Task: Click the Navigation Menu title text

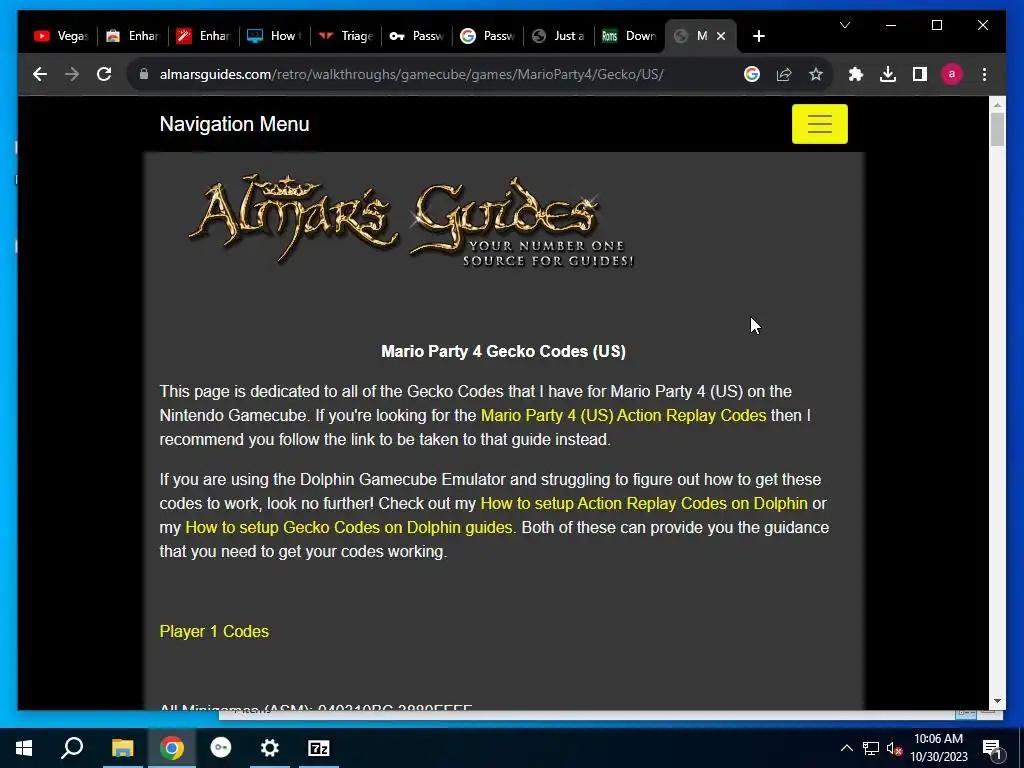Action: click(x=234, y=124)
